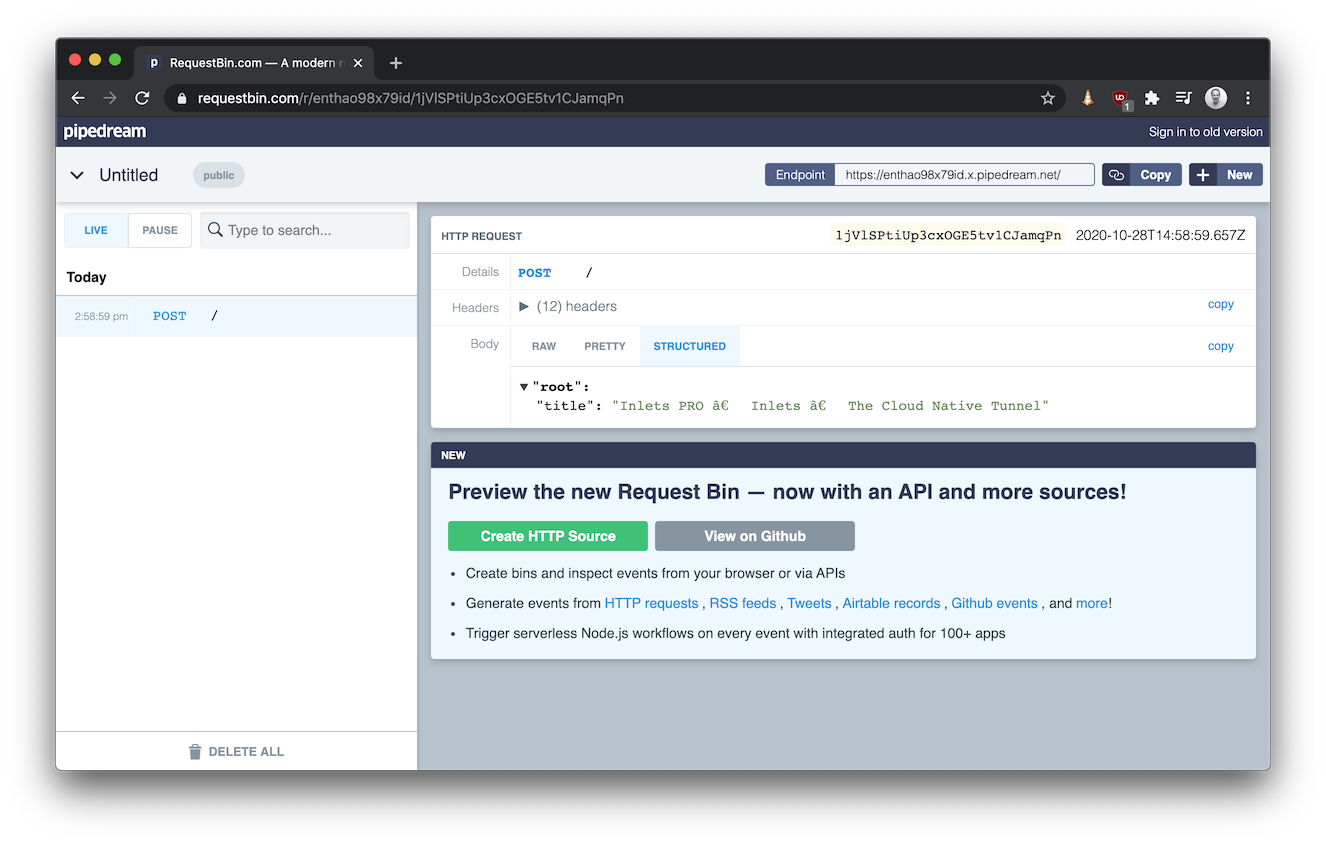Open the VLC extension icon

pos(1087,98)
